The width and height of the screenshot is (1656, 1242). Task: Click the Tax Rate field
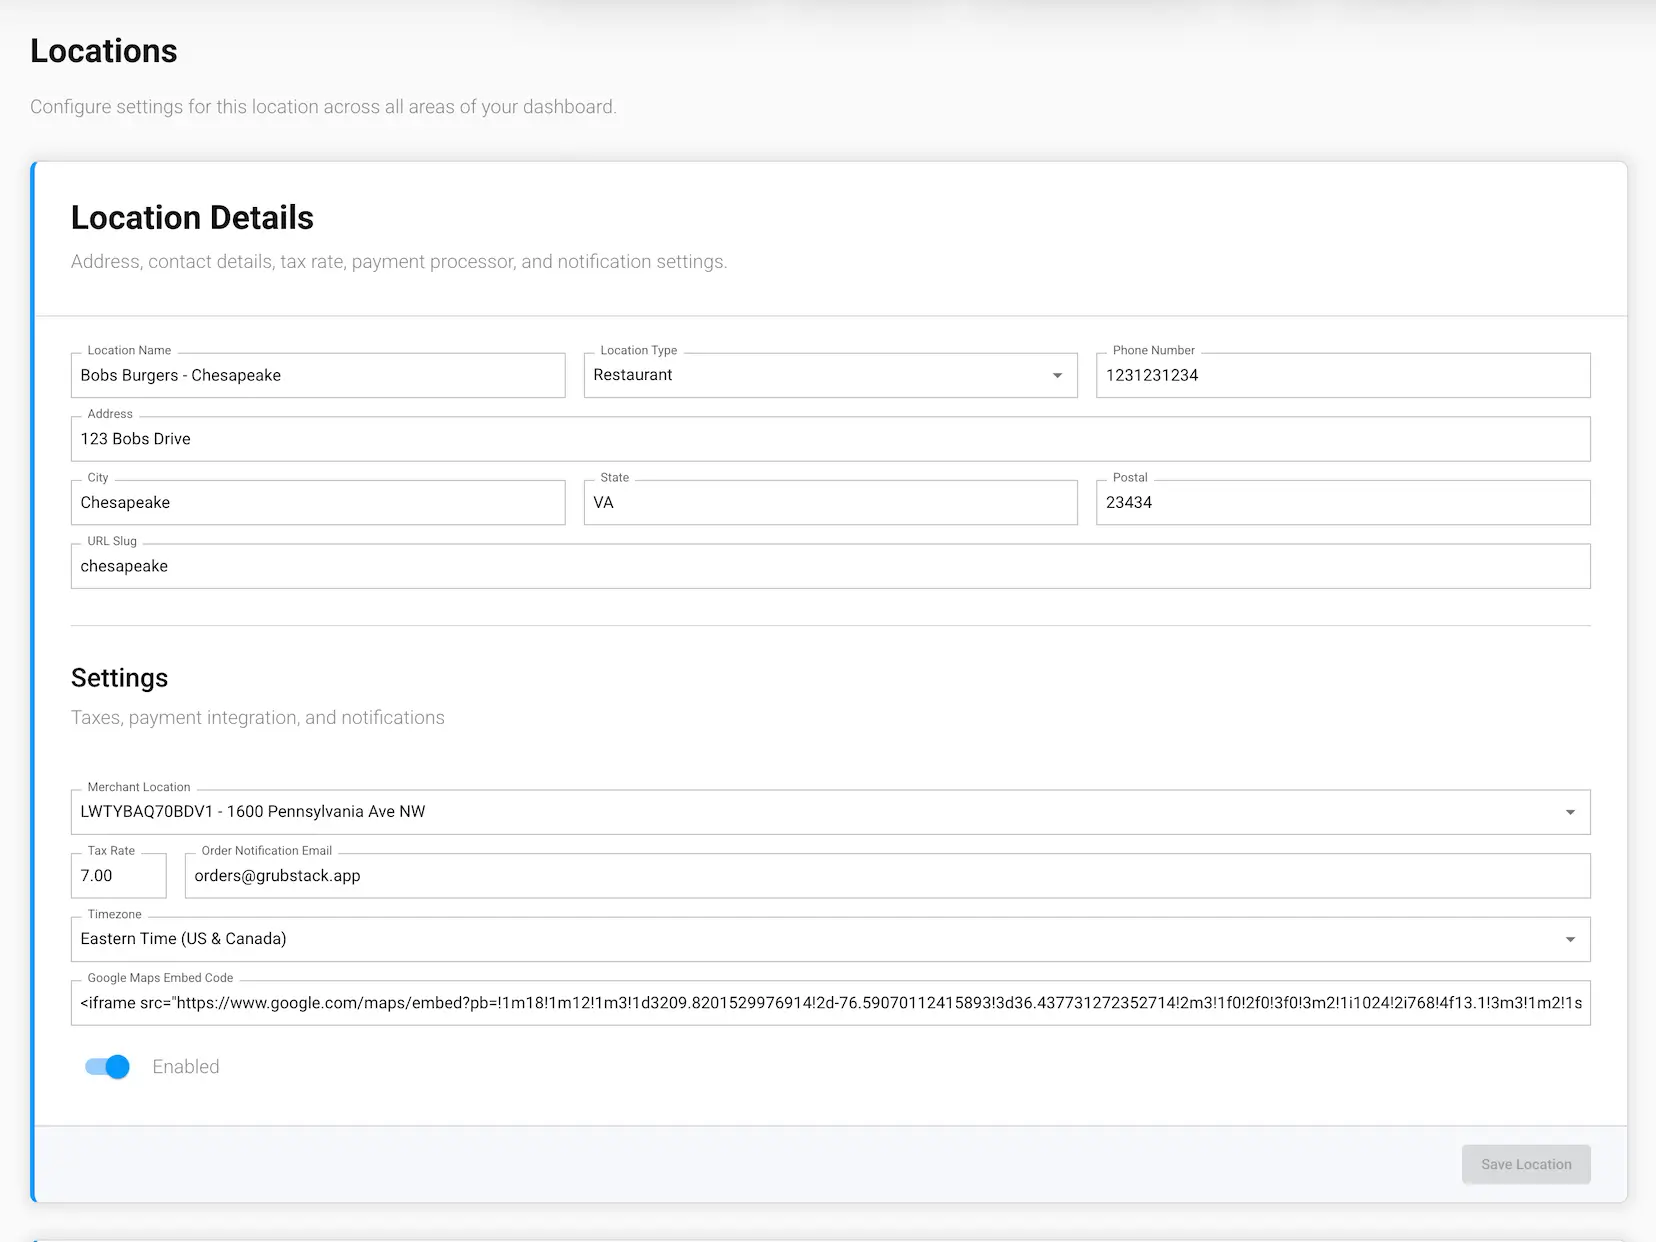tap(118, 876)
